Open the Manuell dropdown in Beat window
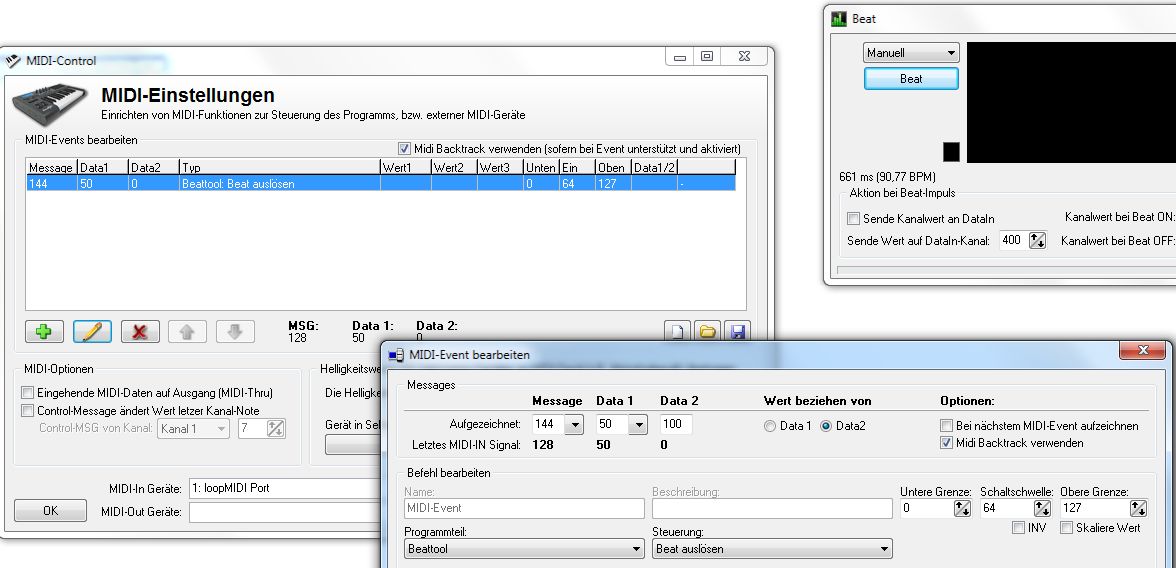Screen dimensions: 1176x568 pyautogui.click(x=911, y=53)
